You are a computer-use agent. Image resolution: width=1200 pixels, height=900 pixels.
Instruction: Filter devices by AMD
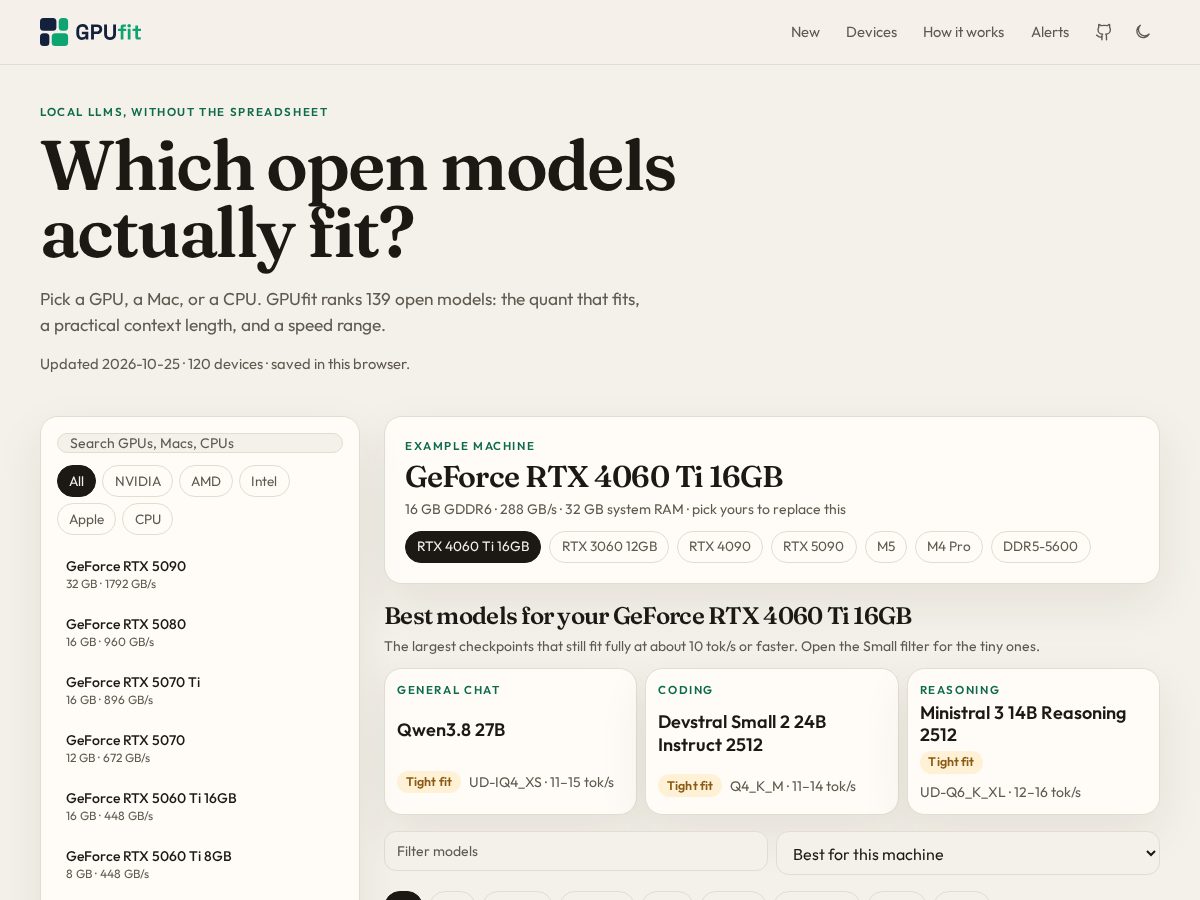(206, 481)
